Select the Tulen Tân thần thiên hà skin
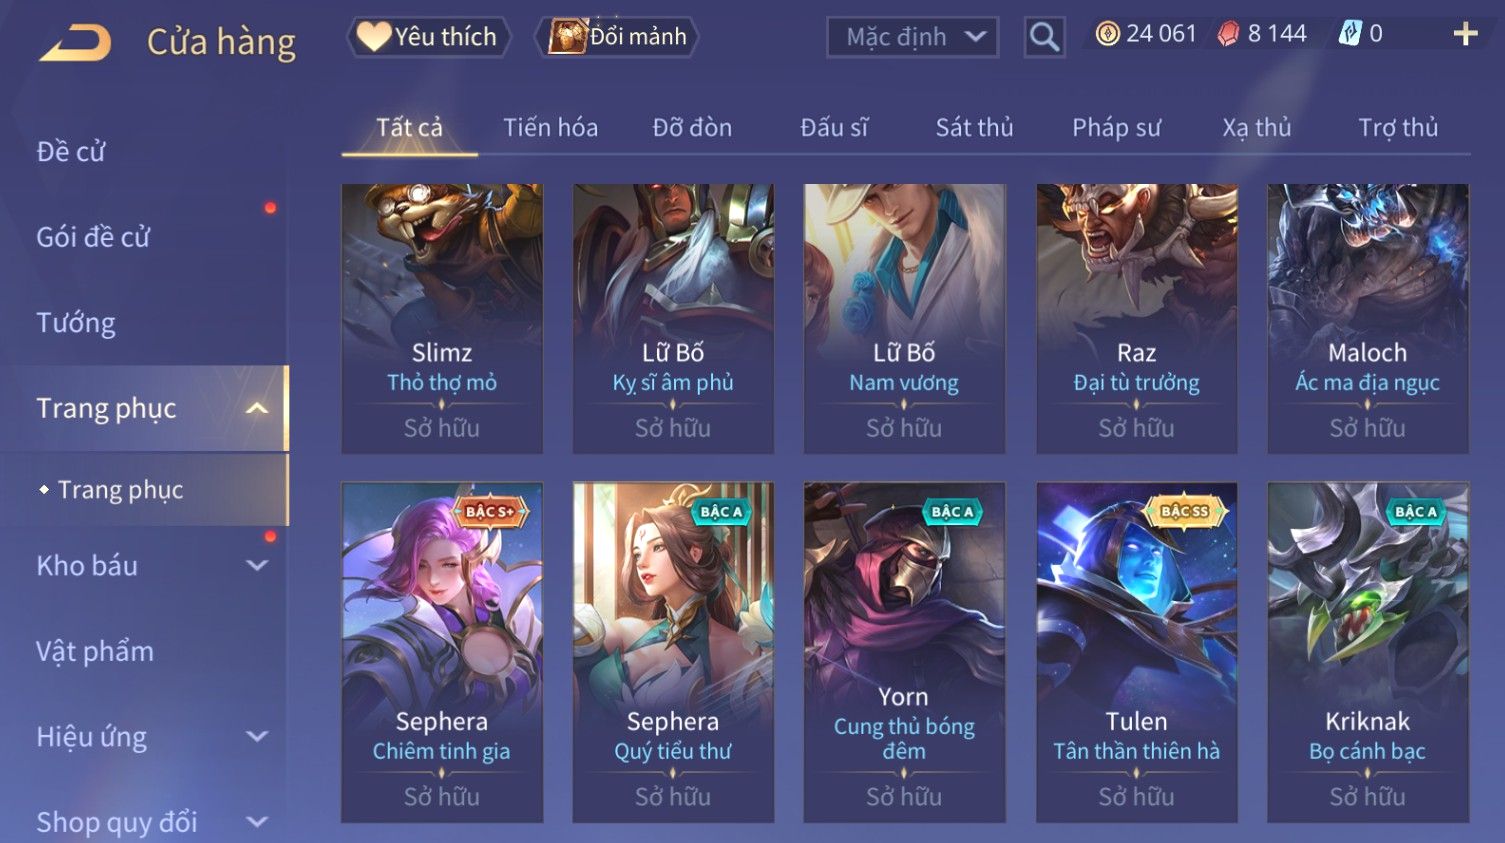The width and height of the screenshot is (1505, 843). 1136,652
